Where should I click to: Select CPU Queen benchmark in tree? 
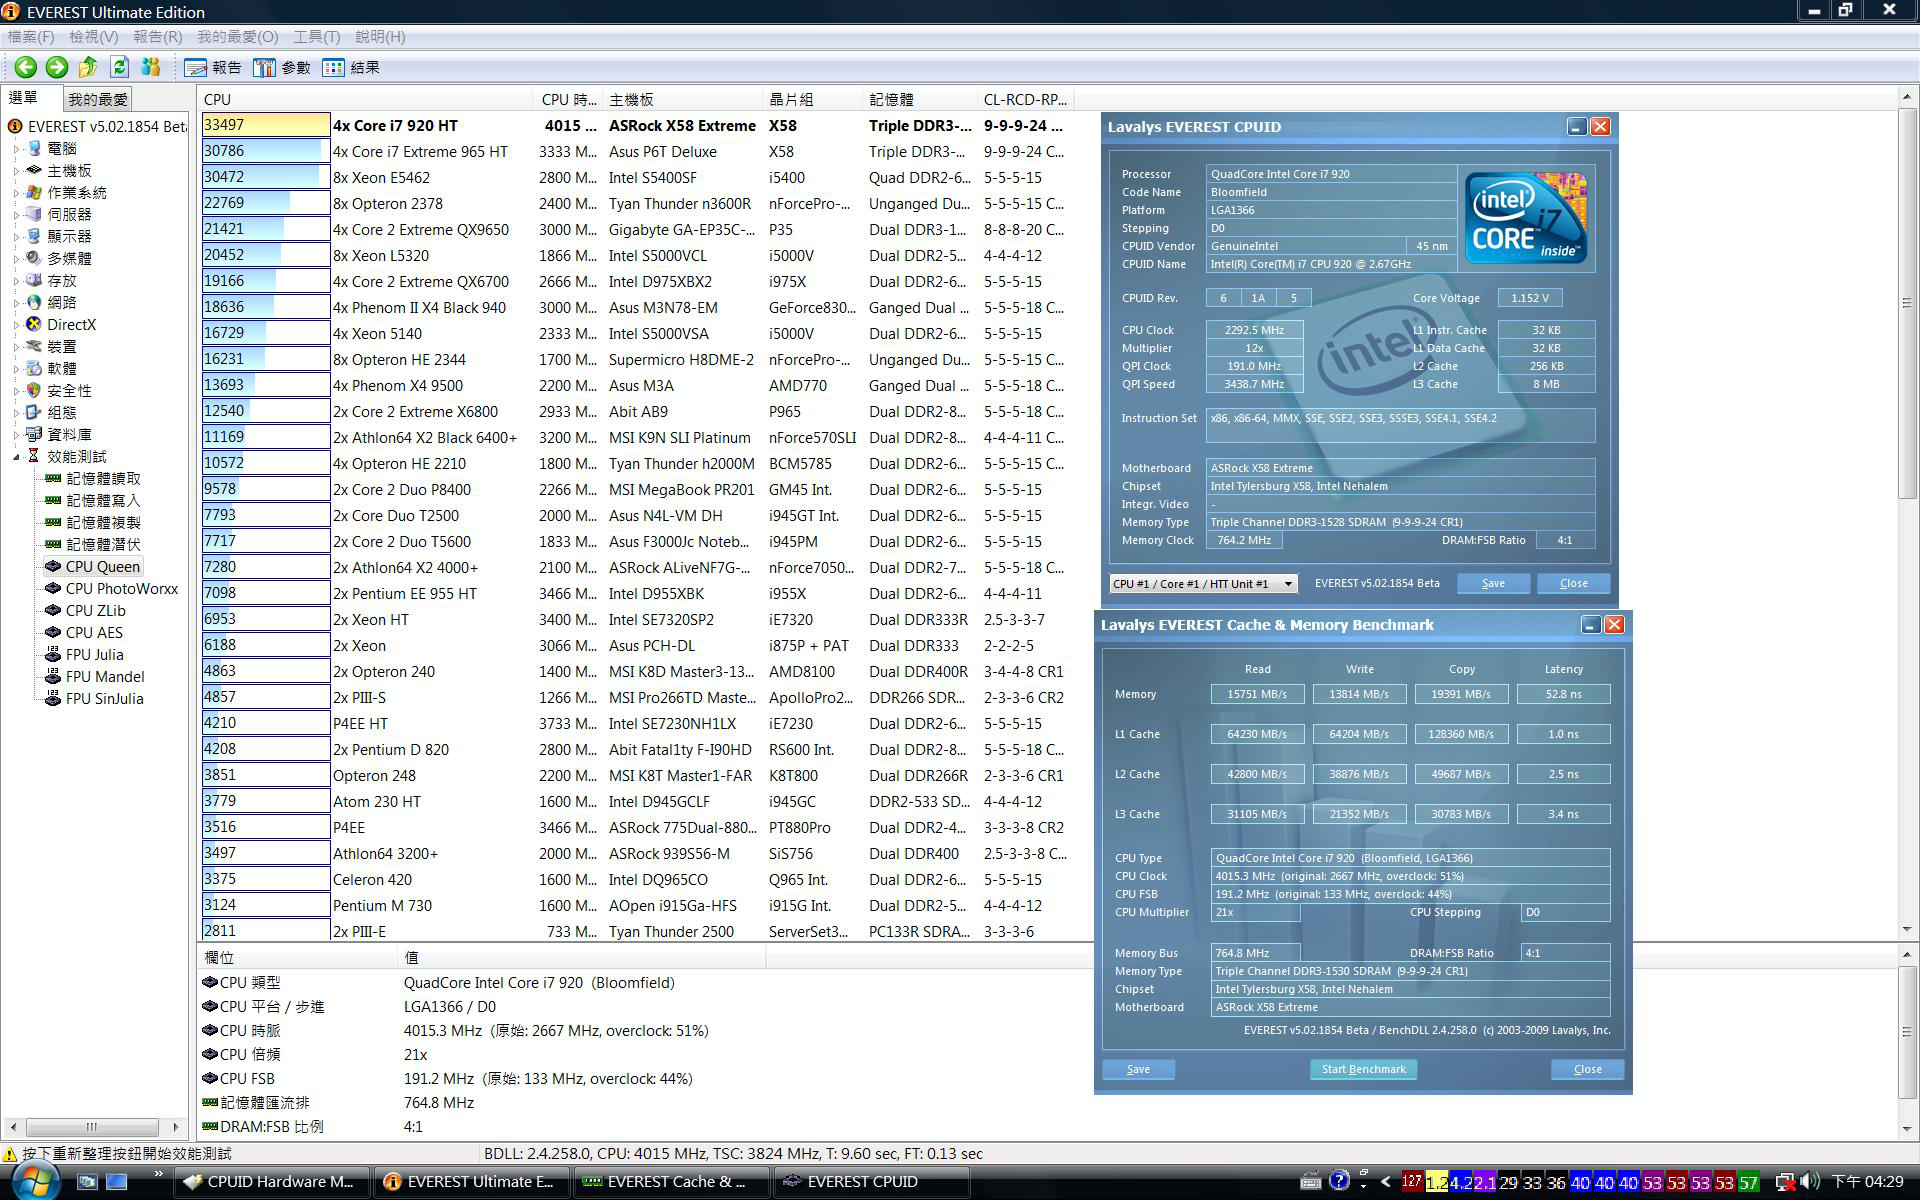(x=102, y=566)
